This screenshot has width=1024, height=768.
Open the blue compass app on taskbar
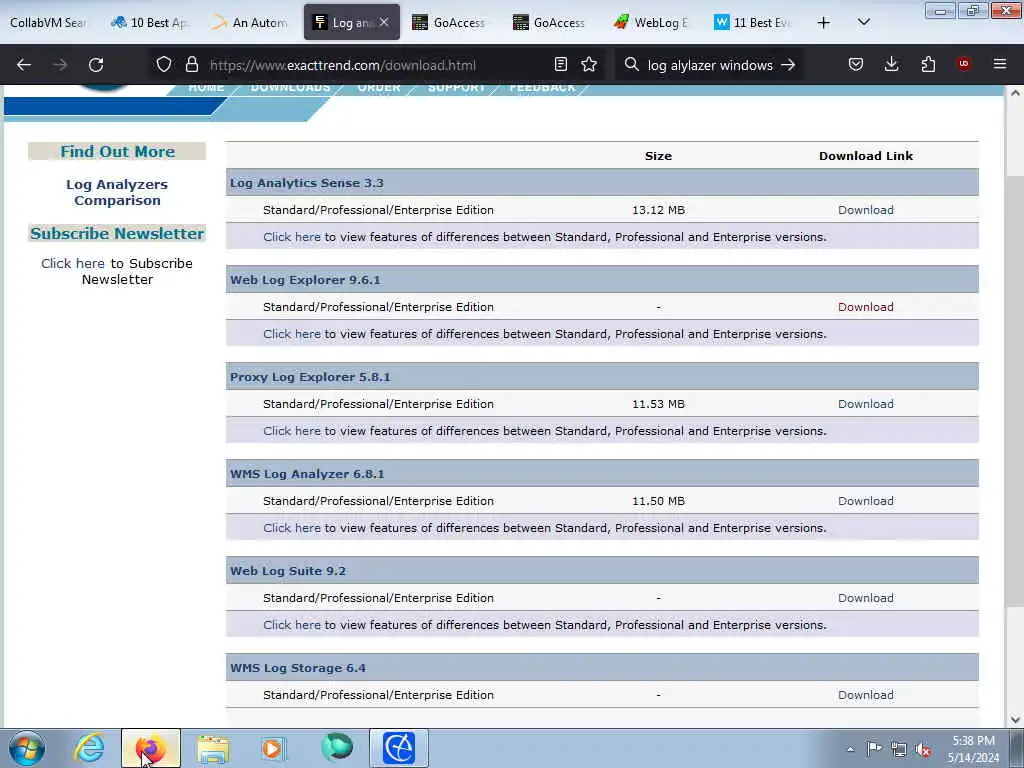(399, 748)
